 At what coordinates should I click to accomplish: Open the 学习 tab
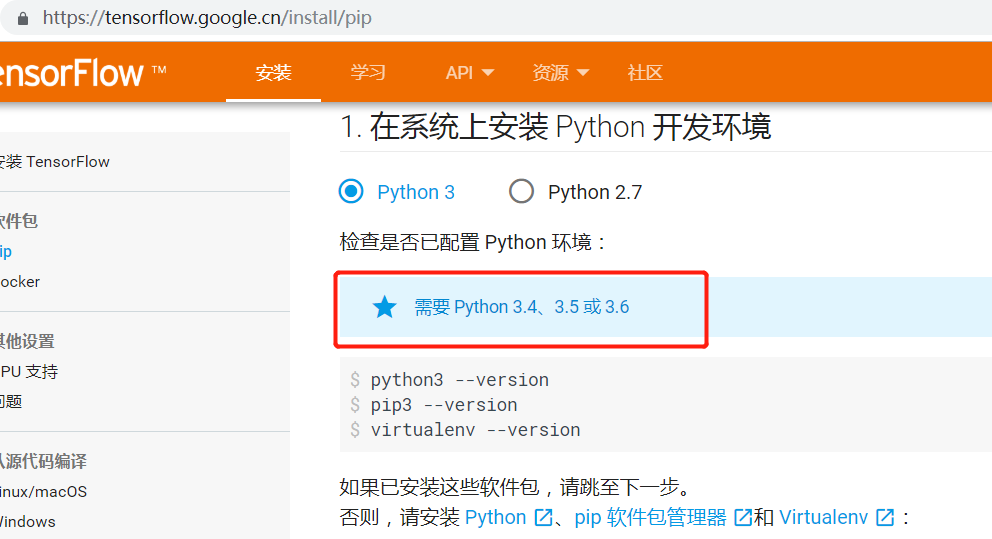[368, 73]
